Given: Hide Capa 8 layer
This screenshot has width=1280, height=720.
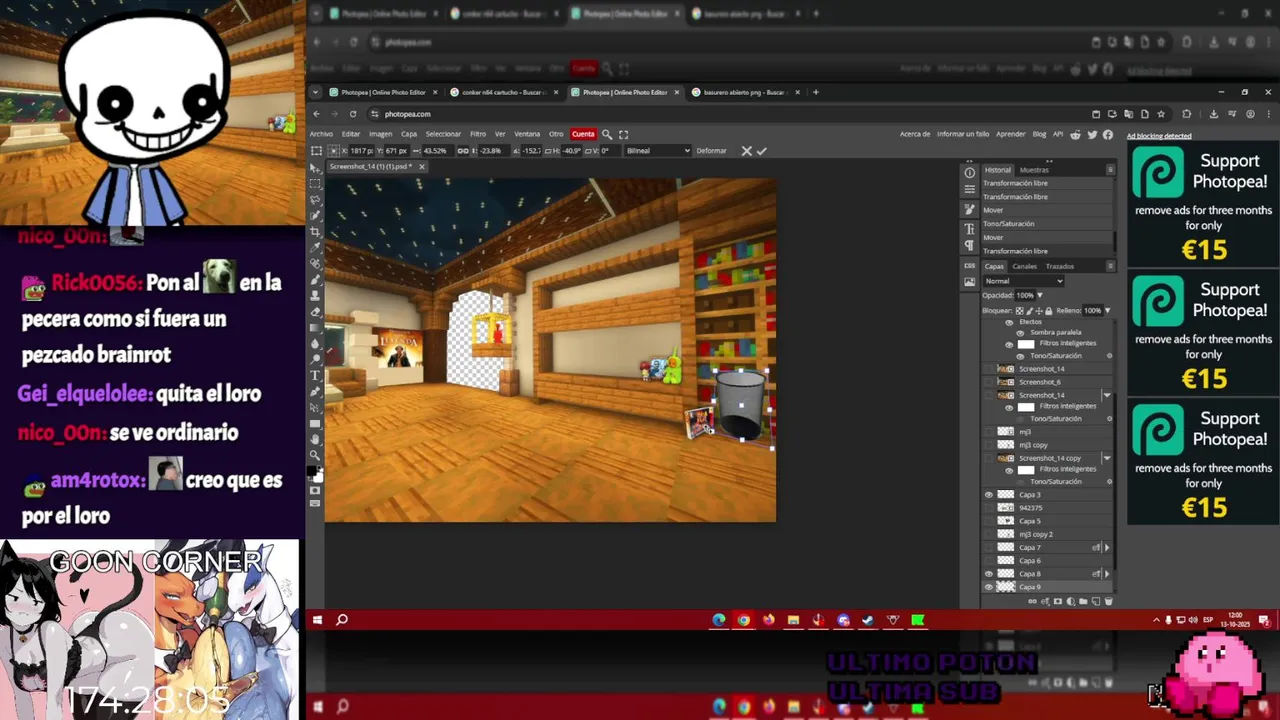Looking at the screenshot, I should pos(989,574).
